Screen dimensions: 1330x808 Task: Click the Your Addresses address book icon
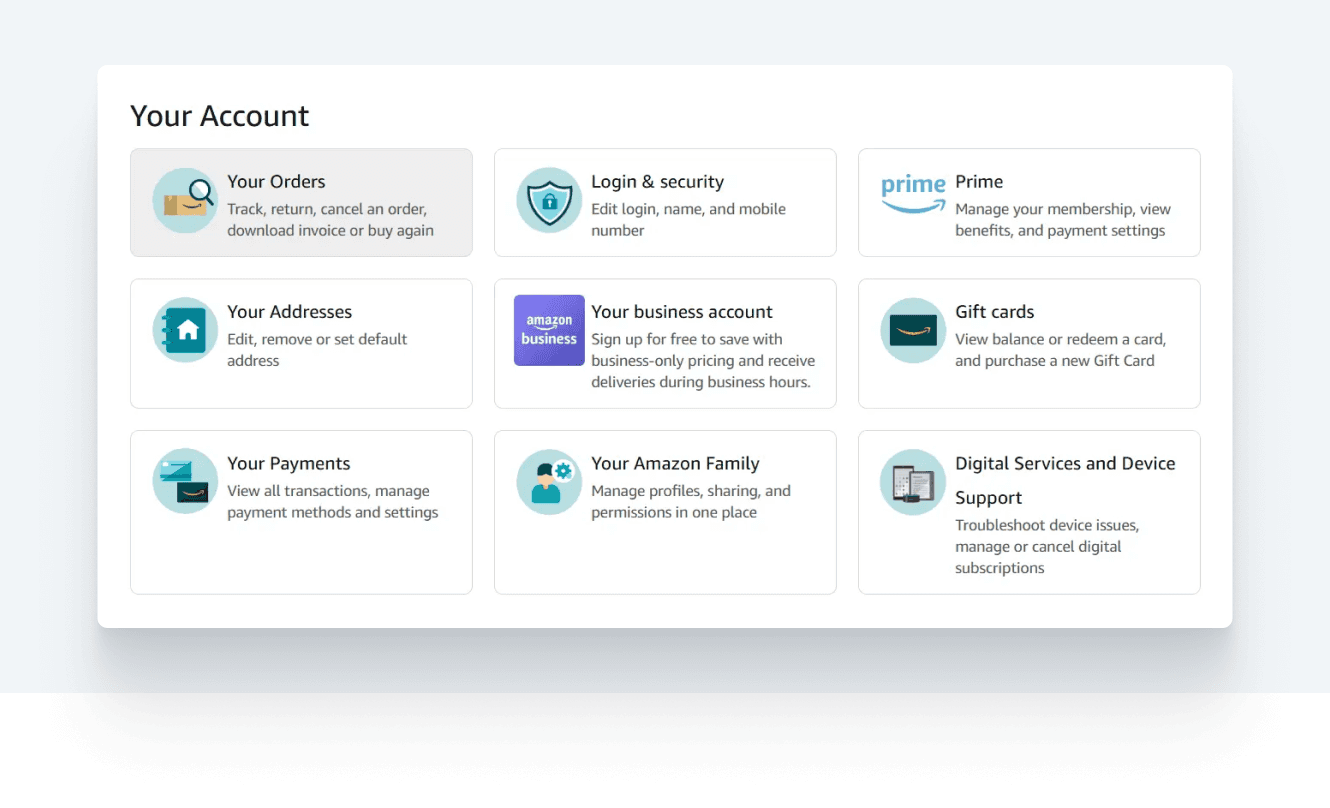185,330
